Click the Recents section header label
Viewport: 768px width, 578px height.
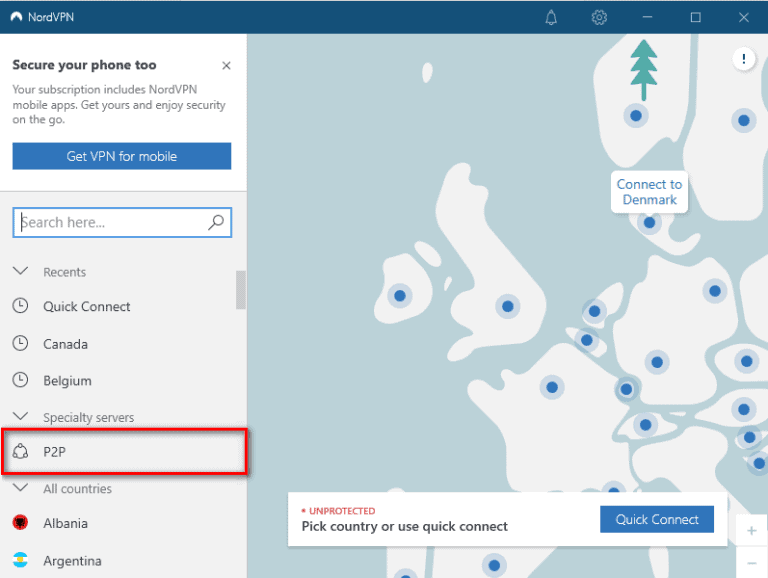[65, 272]
